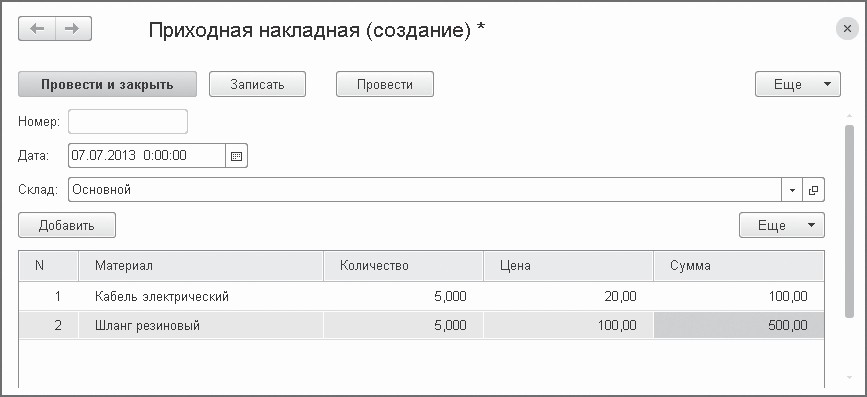Click the back navigation arrow
The image size is (867, 397).
37,29
